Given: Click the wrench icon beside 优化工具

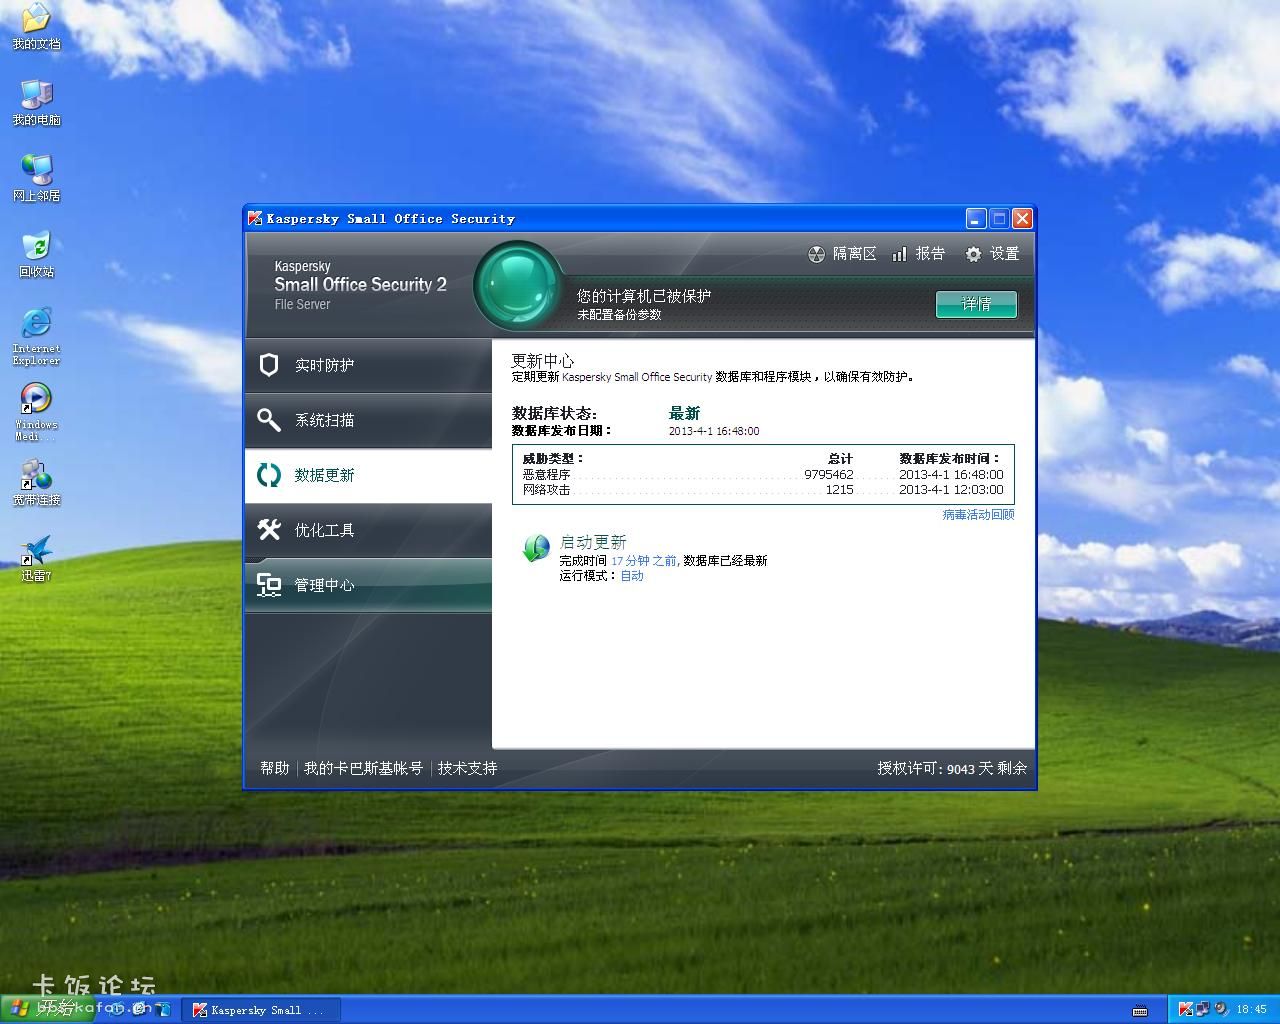Looking at the screenshot, I should 268,529.
